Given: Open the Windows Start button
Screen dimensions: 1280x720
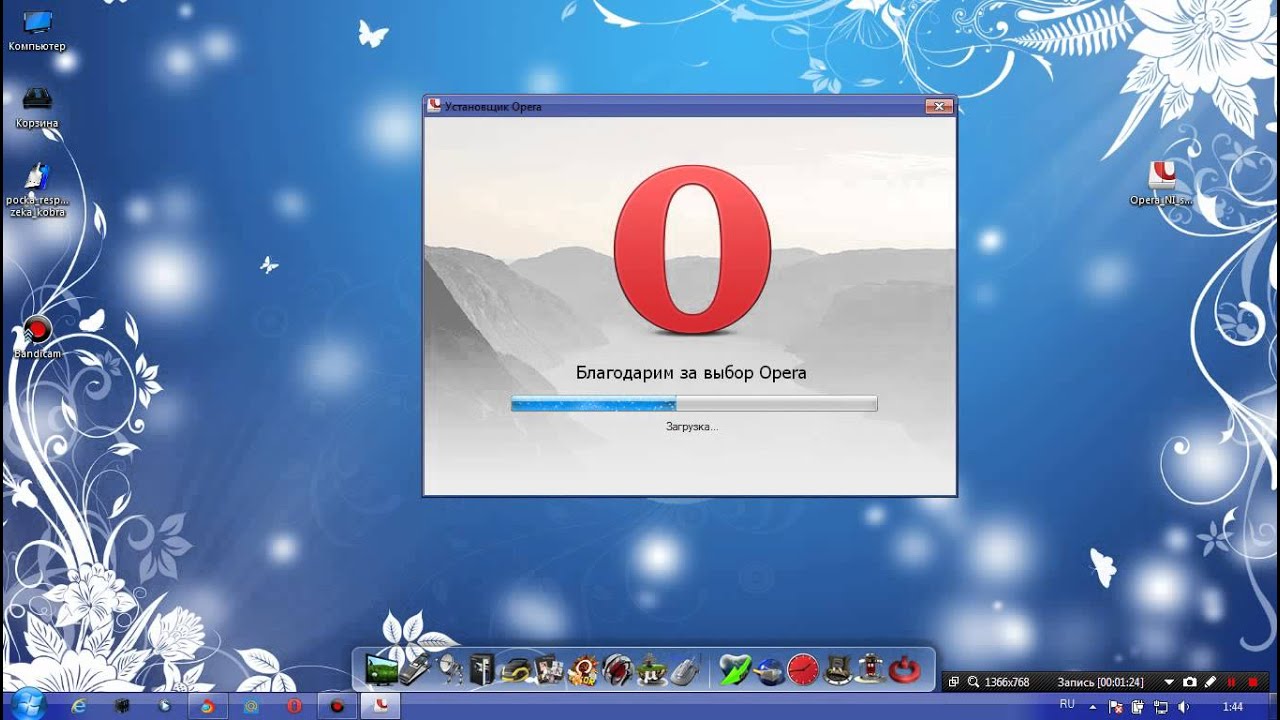Looking at the screenshot, I should (x=27, y=705).
